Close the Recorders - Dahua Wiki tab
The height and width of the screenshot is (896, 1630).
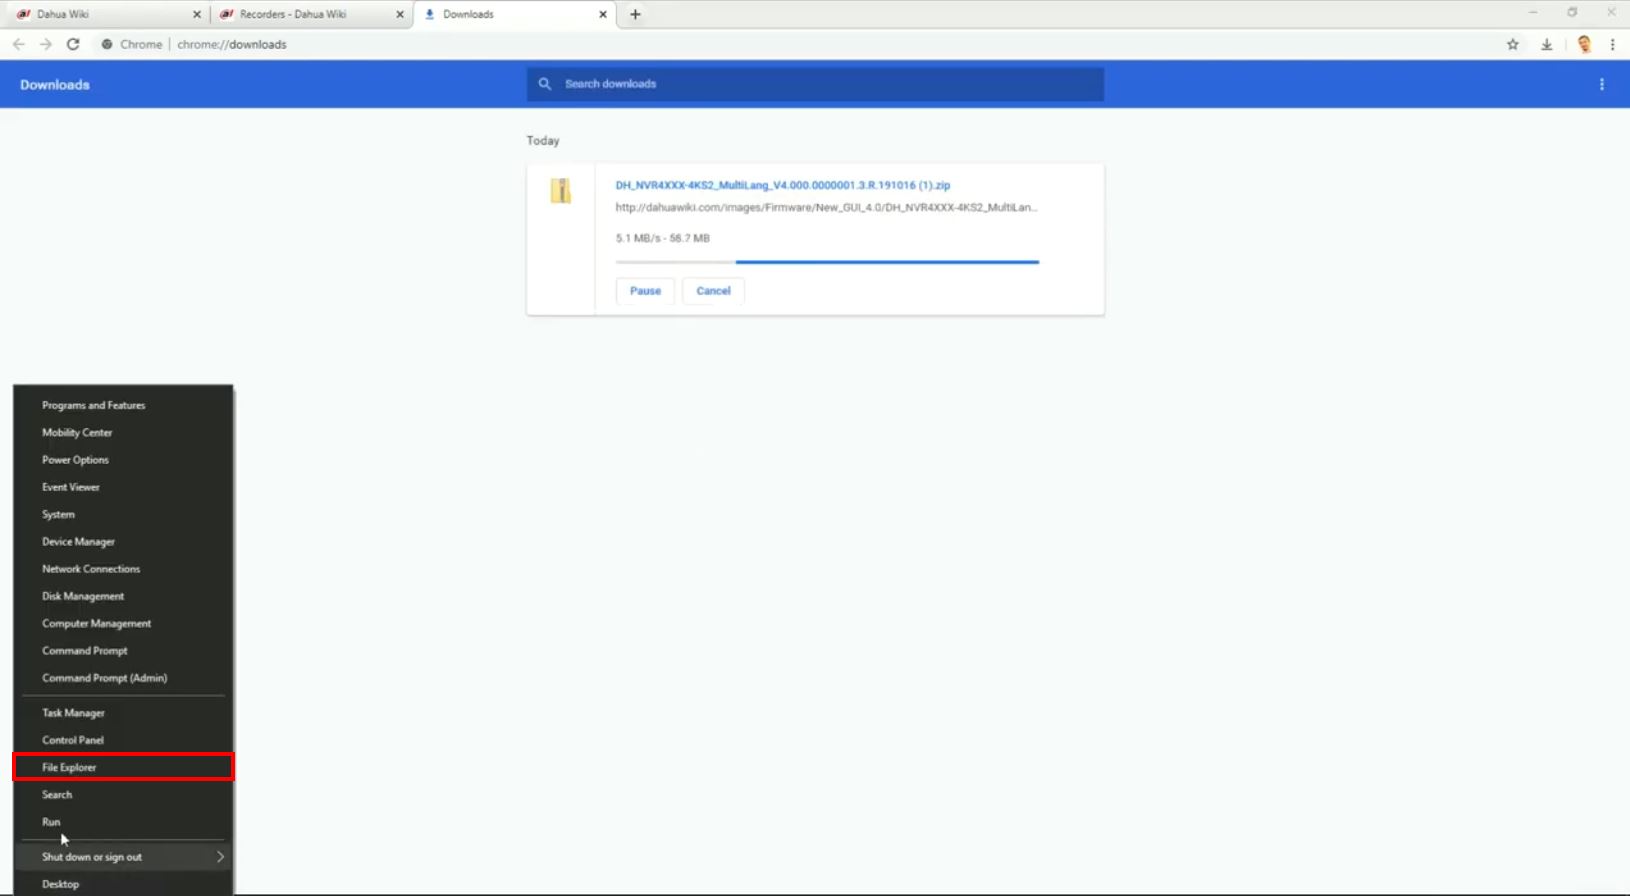pyautogui.click(x=400, y=14)
